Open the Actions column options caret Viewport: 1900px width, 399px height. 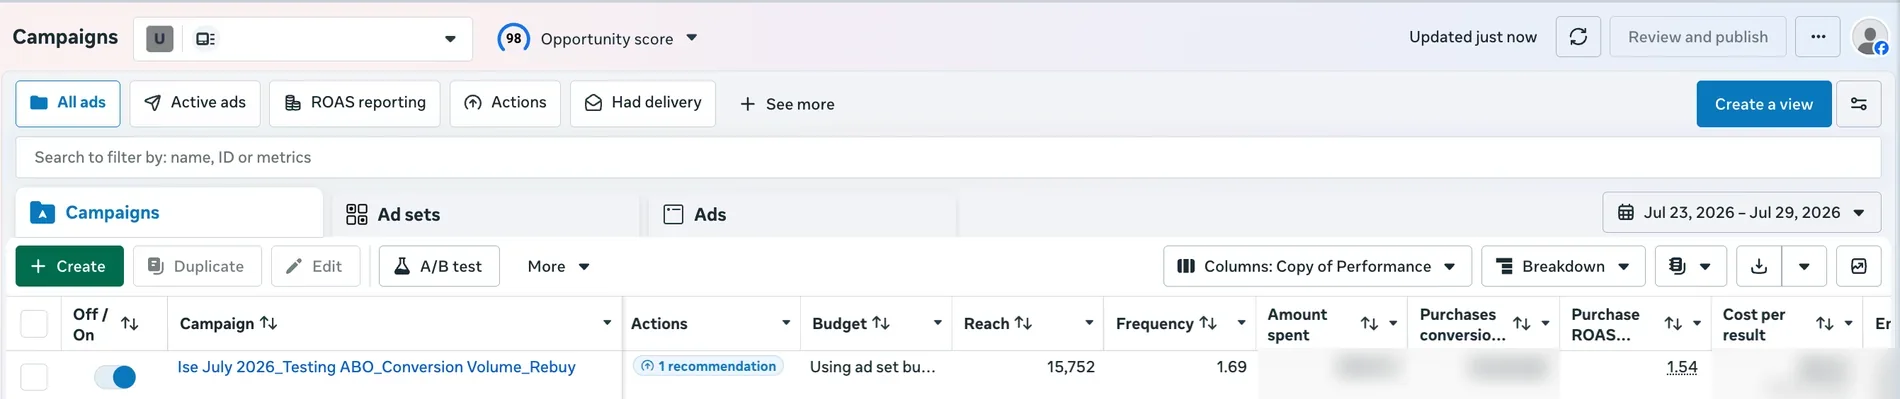tap(786, 323)
